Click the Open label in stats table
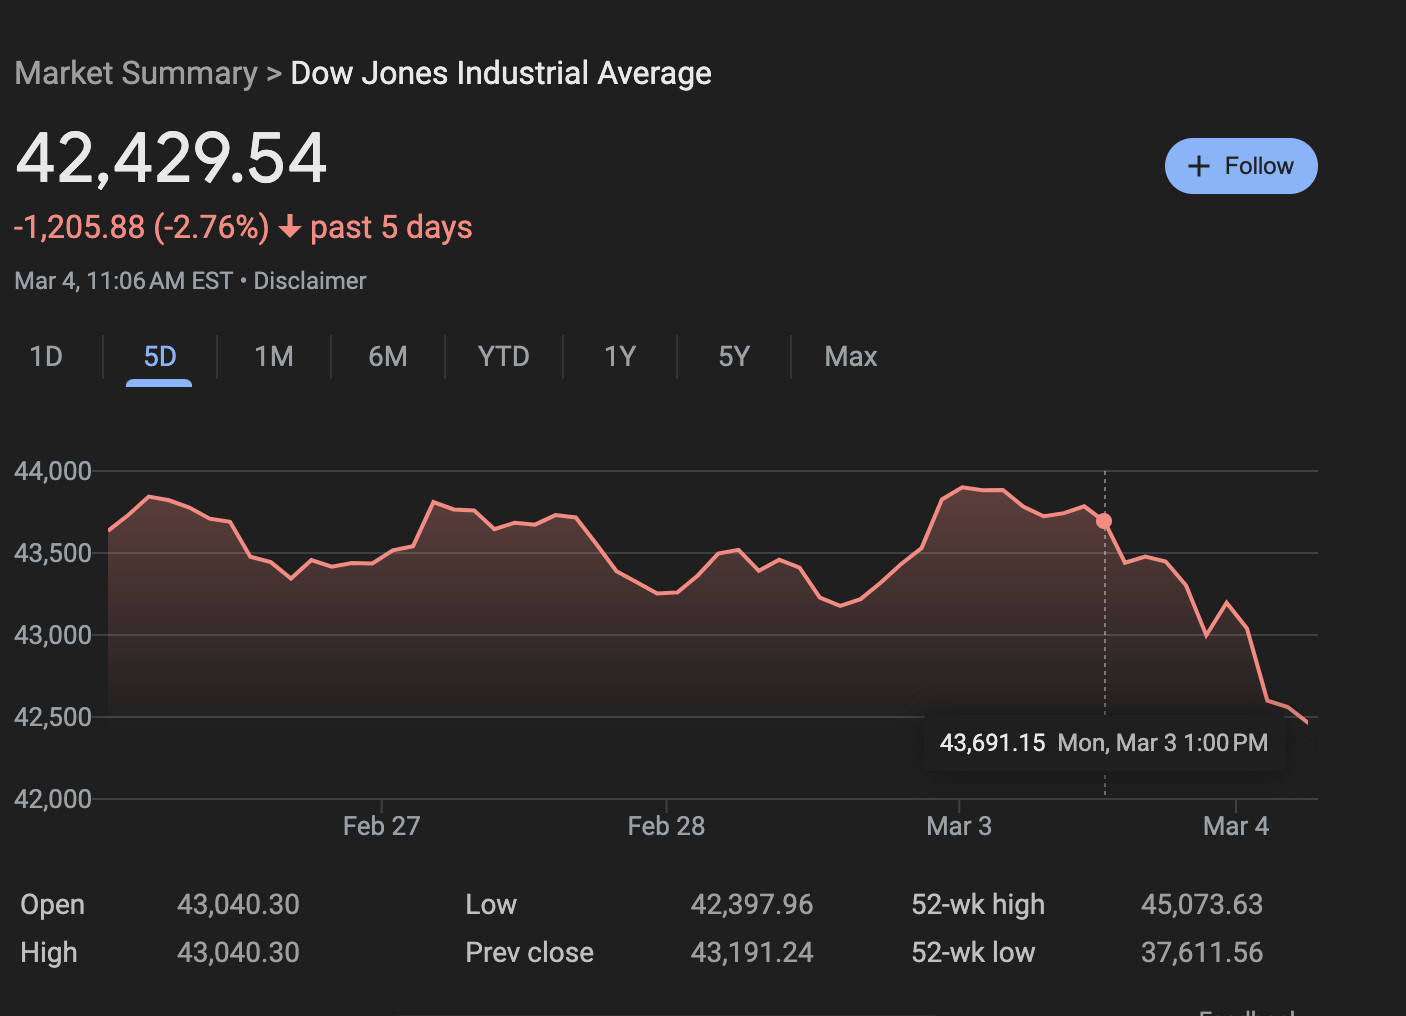 (x=52, y=905)
